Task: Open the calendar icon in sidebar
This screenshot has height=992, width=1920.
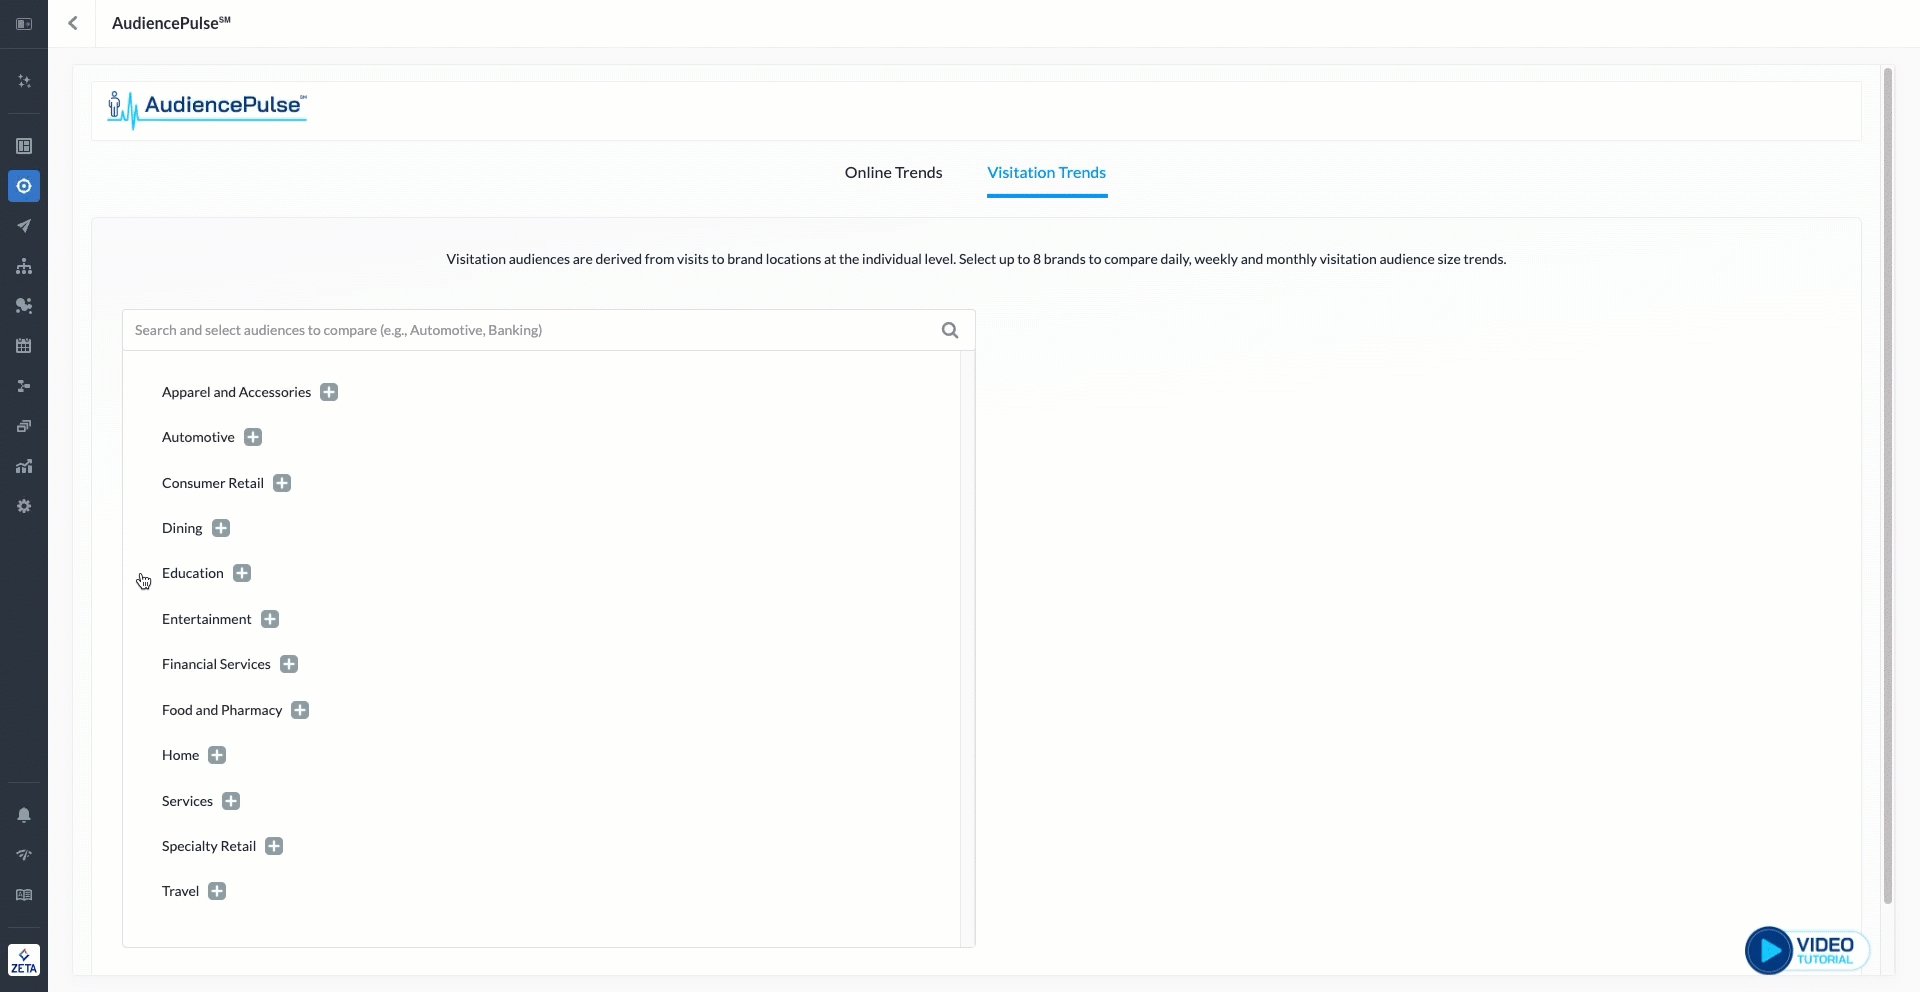Action: 24,346
